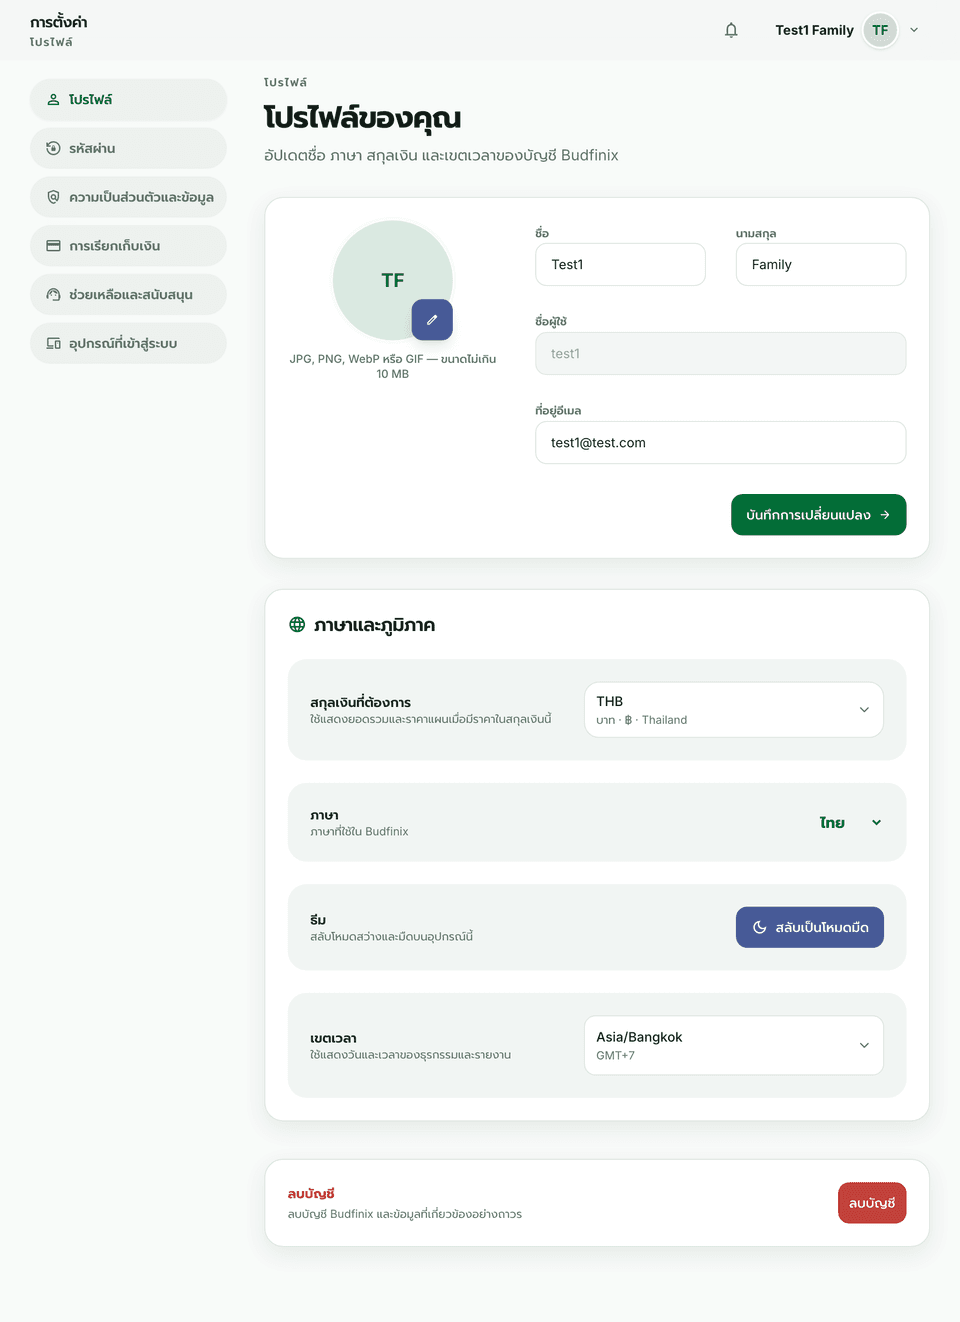Click the email field with test1@test.com

[x=721, y=443]
